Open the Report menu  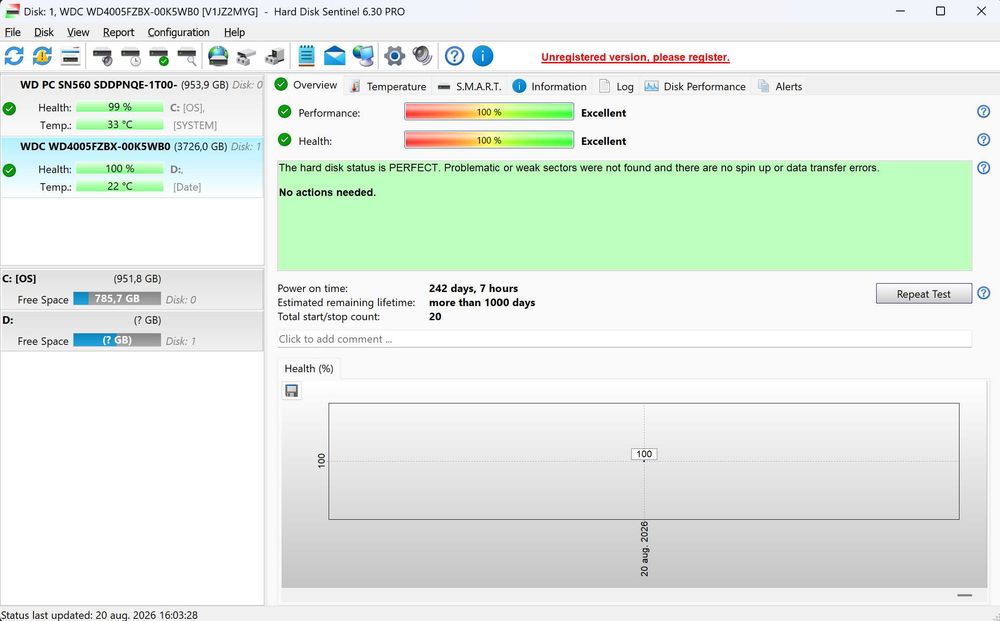[119, 32]
